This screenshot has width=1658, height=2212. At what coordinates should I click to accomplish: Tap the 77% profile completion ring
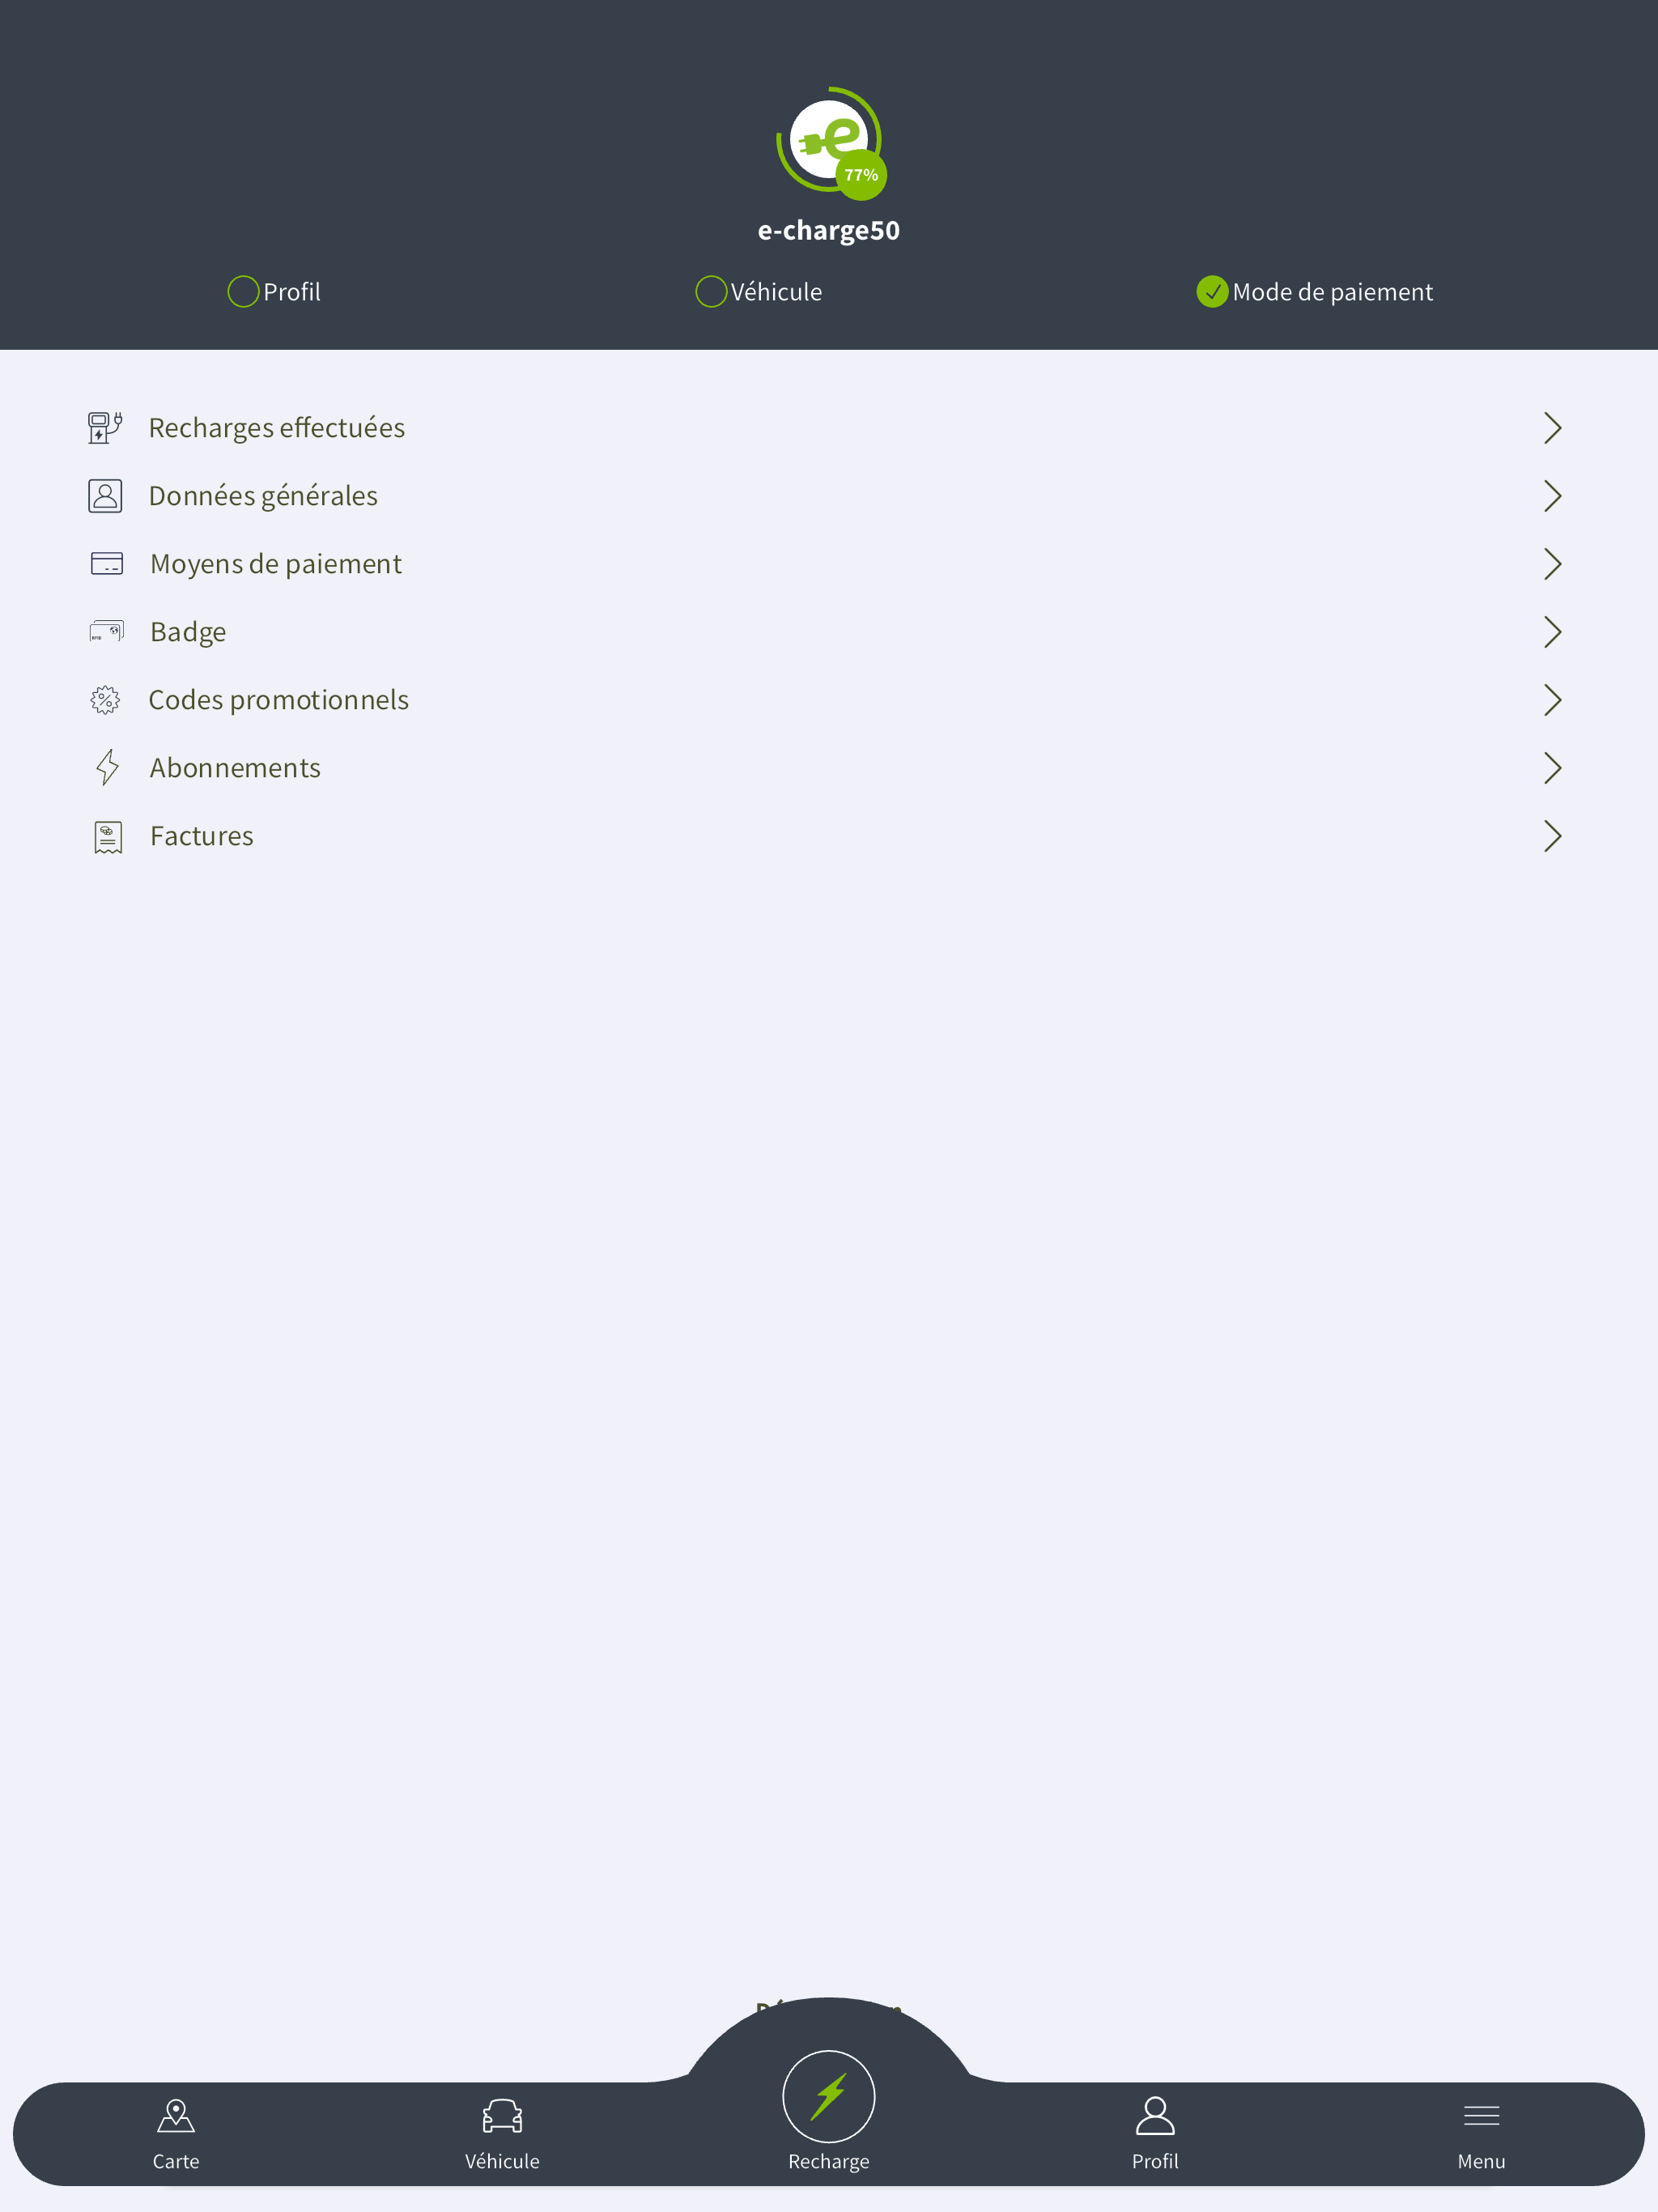[830, 141]
